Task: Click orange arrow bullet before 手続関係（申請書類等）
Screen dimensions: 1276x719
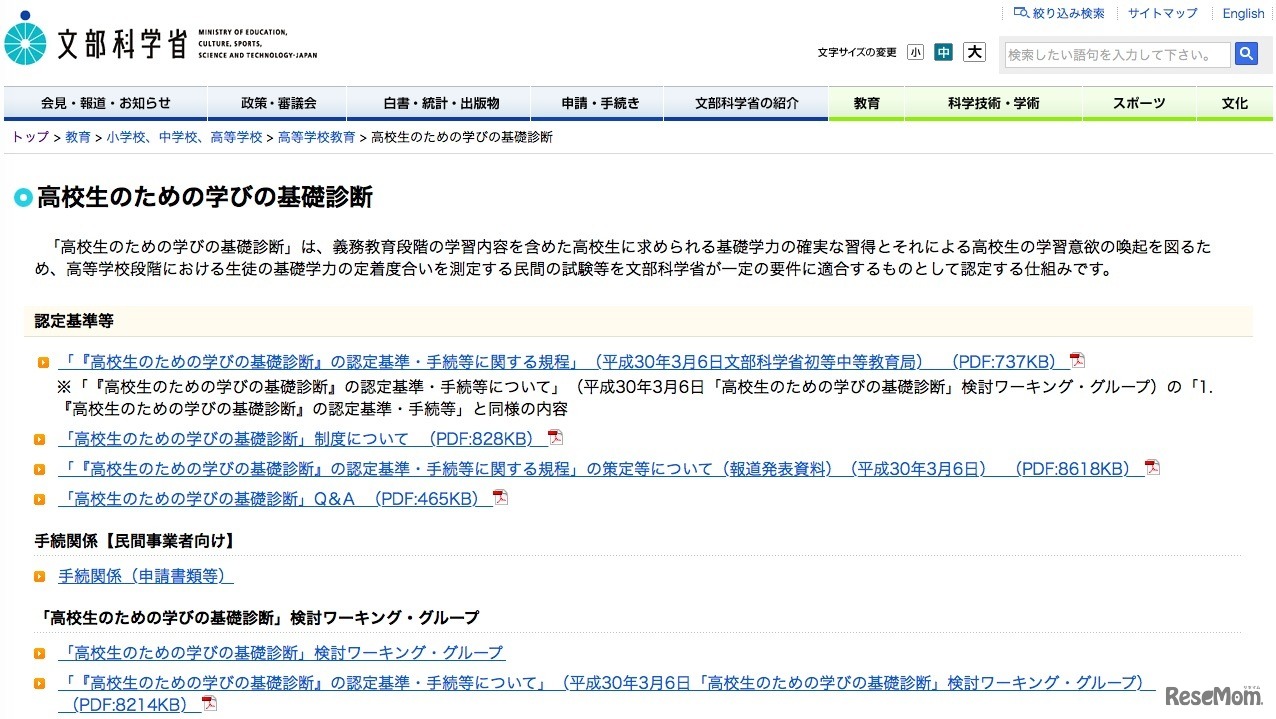Action: (x=40, y=576)
